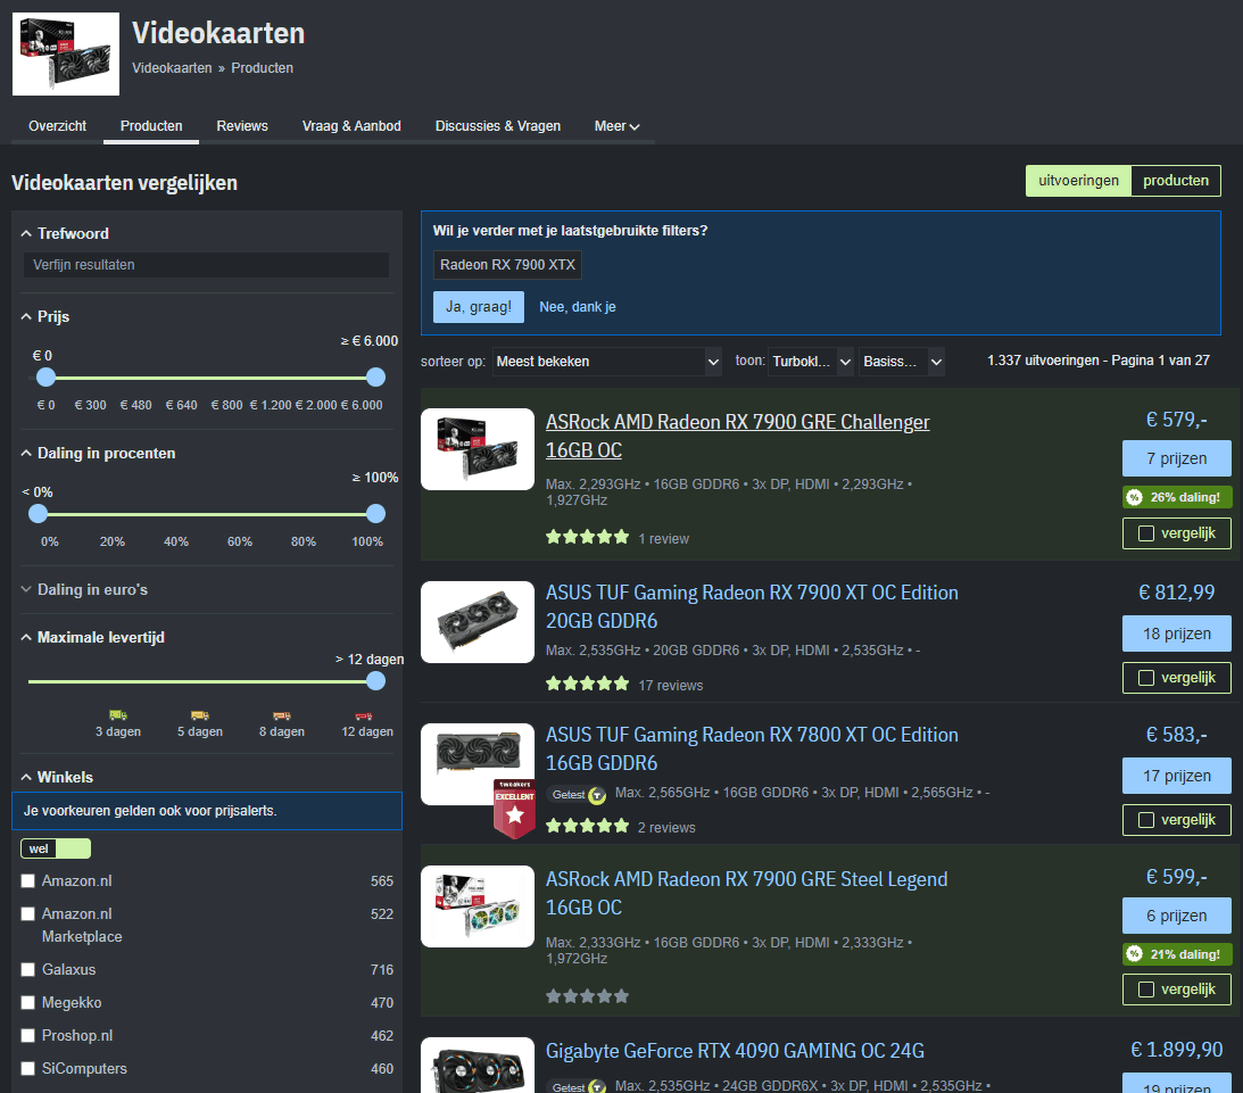Tick the vergelijk checkbox for ASRock Challenger

[x=1146, y=534]
